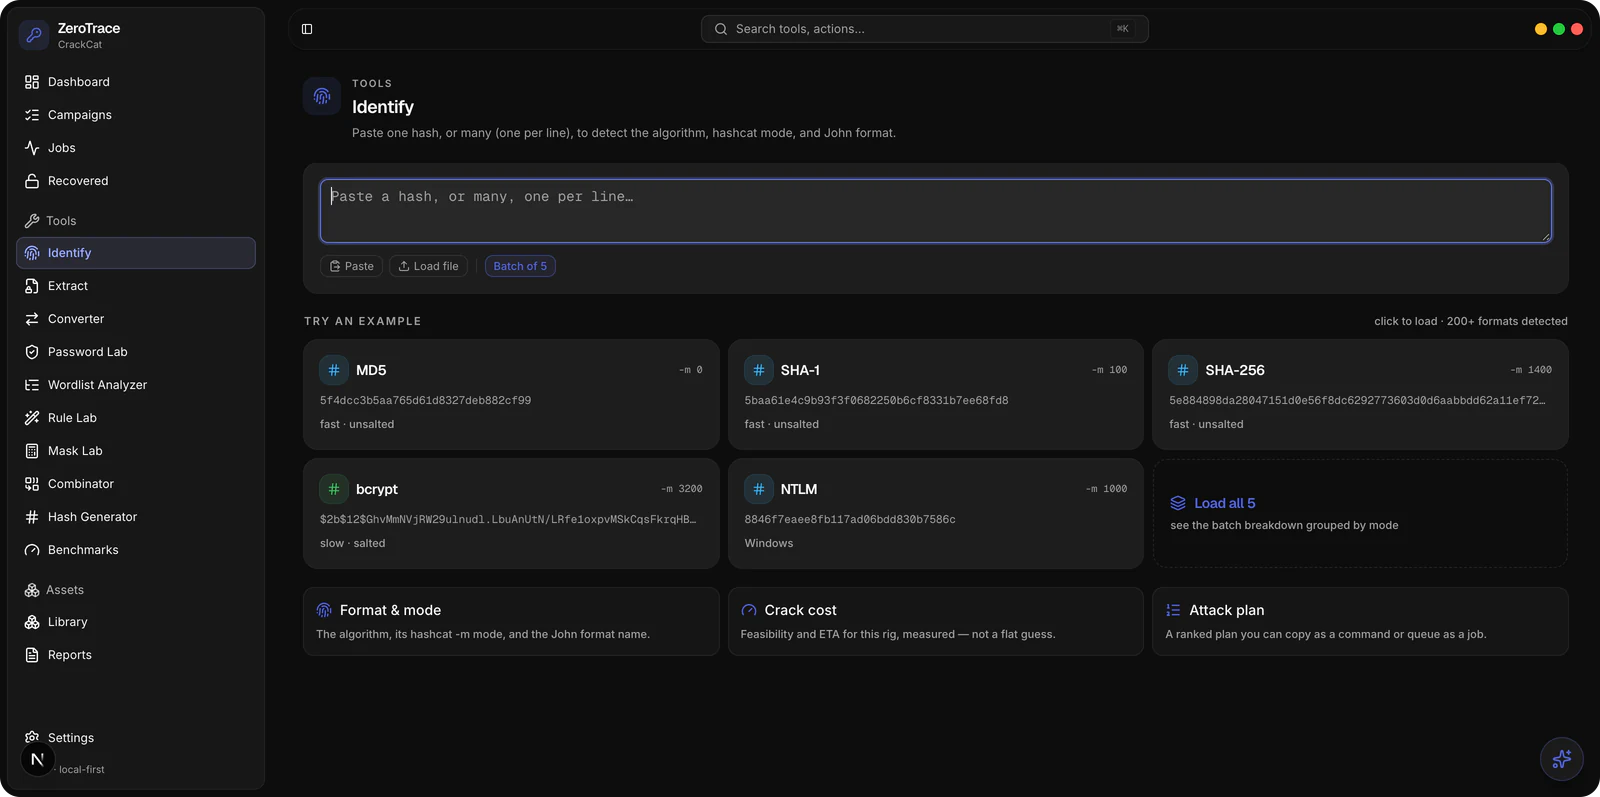This screenshot has height=797, width=1600.
Task: Click the Attack plan info card
Action: coord(1360,622)
